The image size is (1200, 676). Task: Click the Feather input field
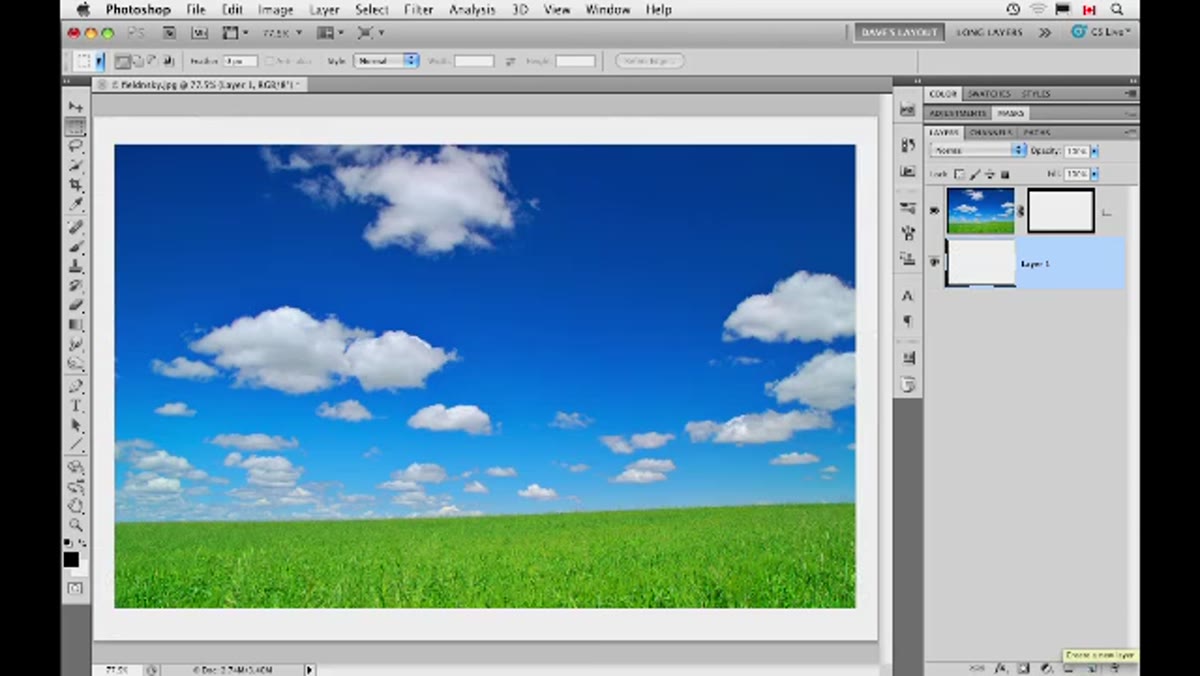click(239, 61)
